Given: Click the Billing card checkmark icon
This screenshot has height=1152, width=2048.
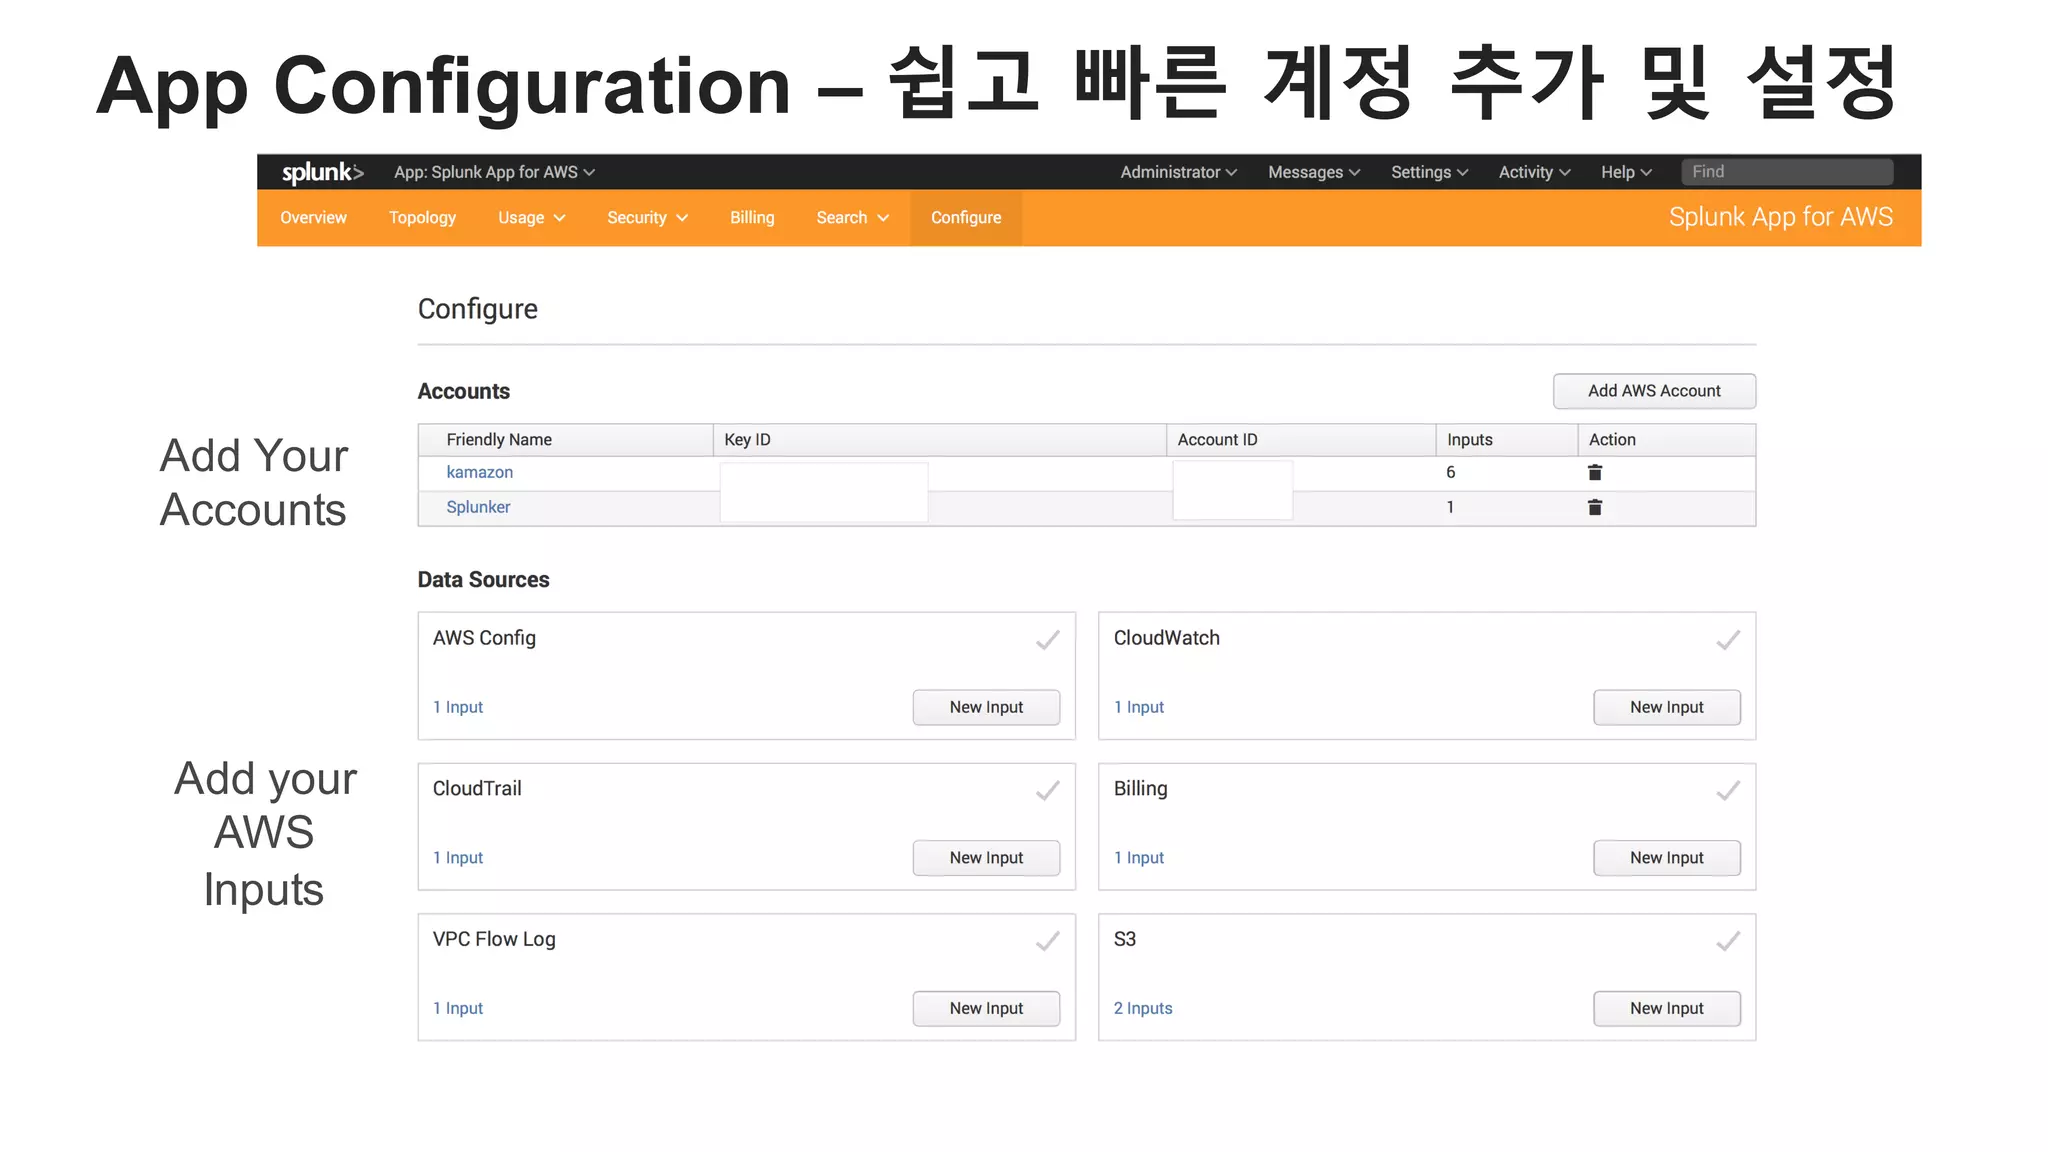Looking at the screenshot, I should (1728, 791).
